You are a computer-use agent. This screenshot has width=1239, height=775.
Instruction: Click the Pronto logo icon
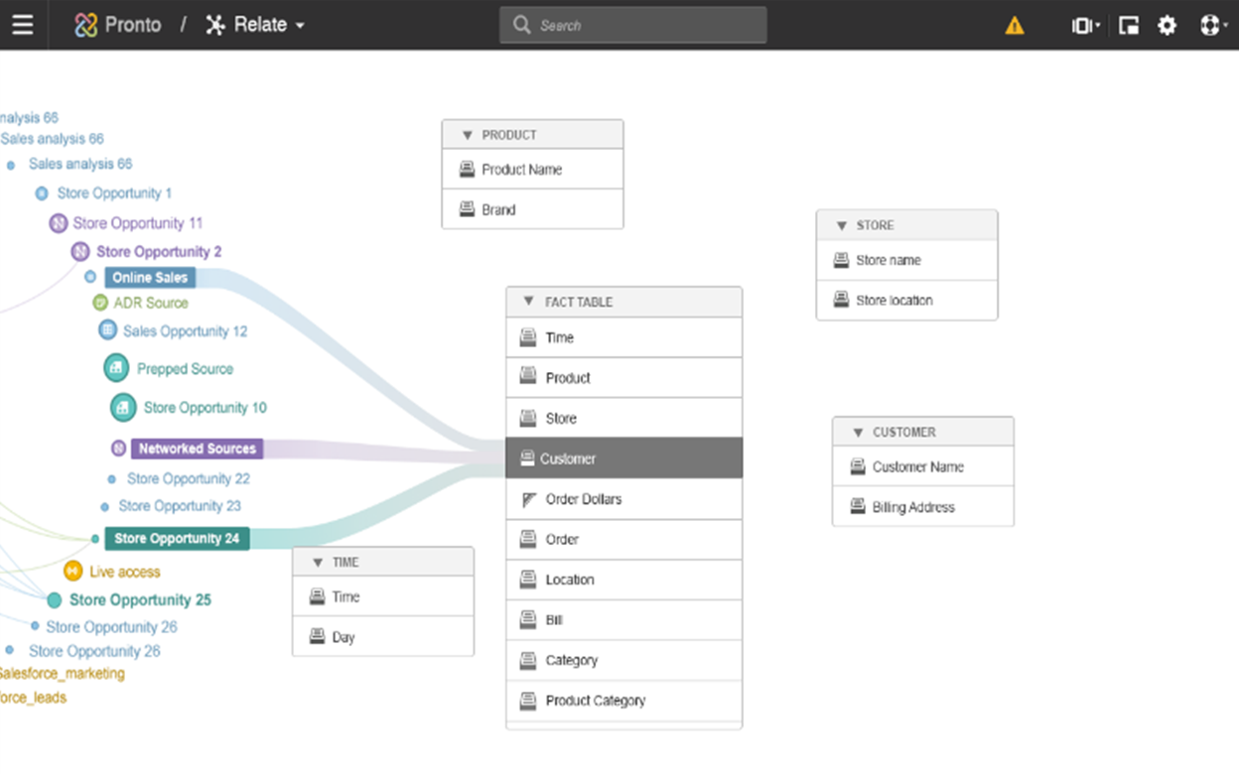pyautogui.click(x=86, y=25)
